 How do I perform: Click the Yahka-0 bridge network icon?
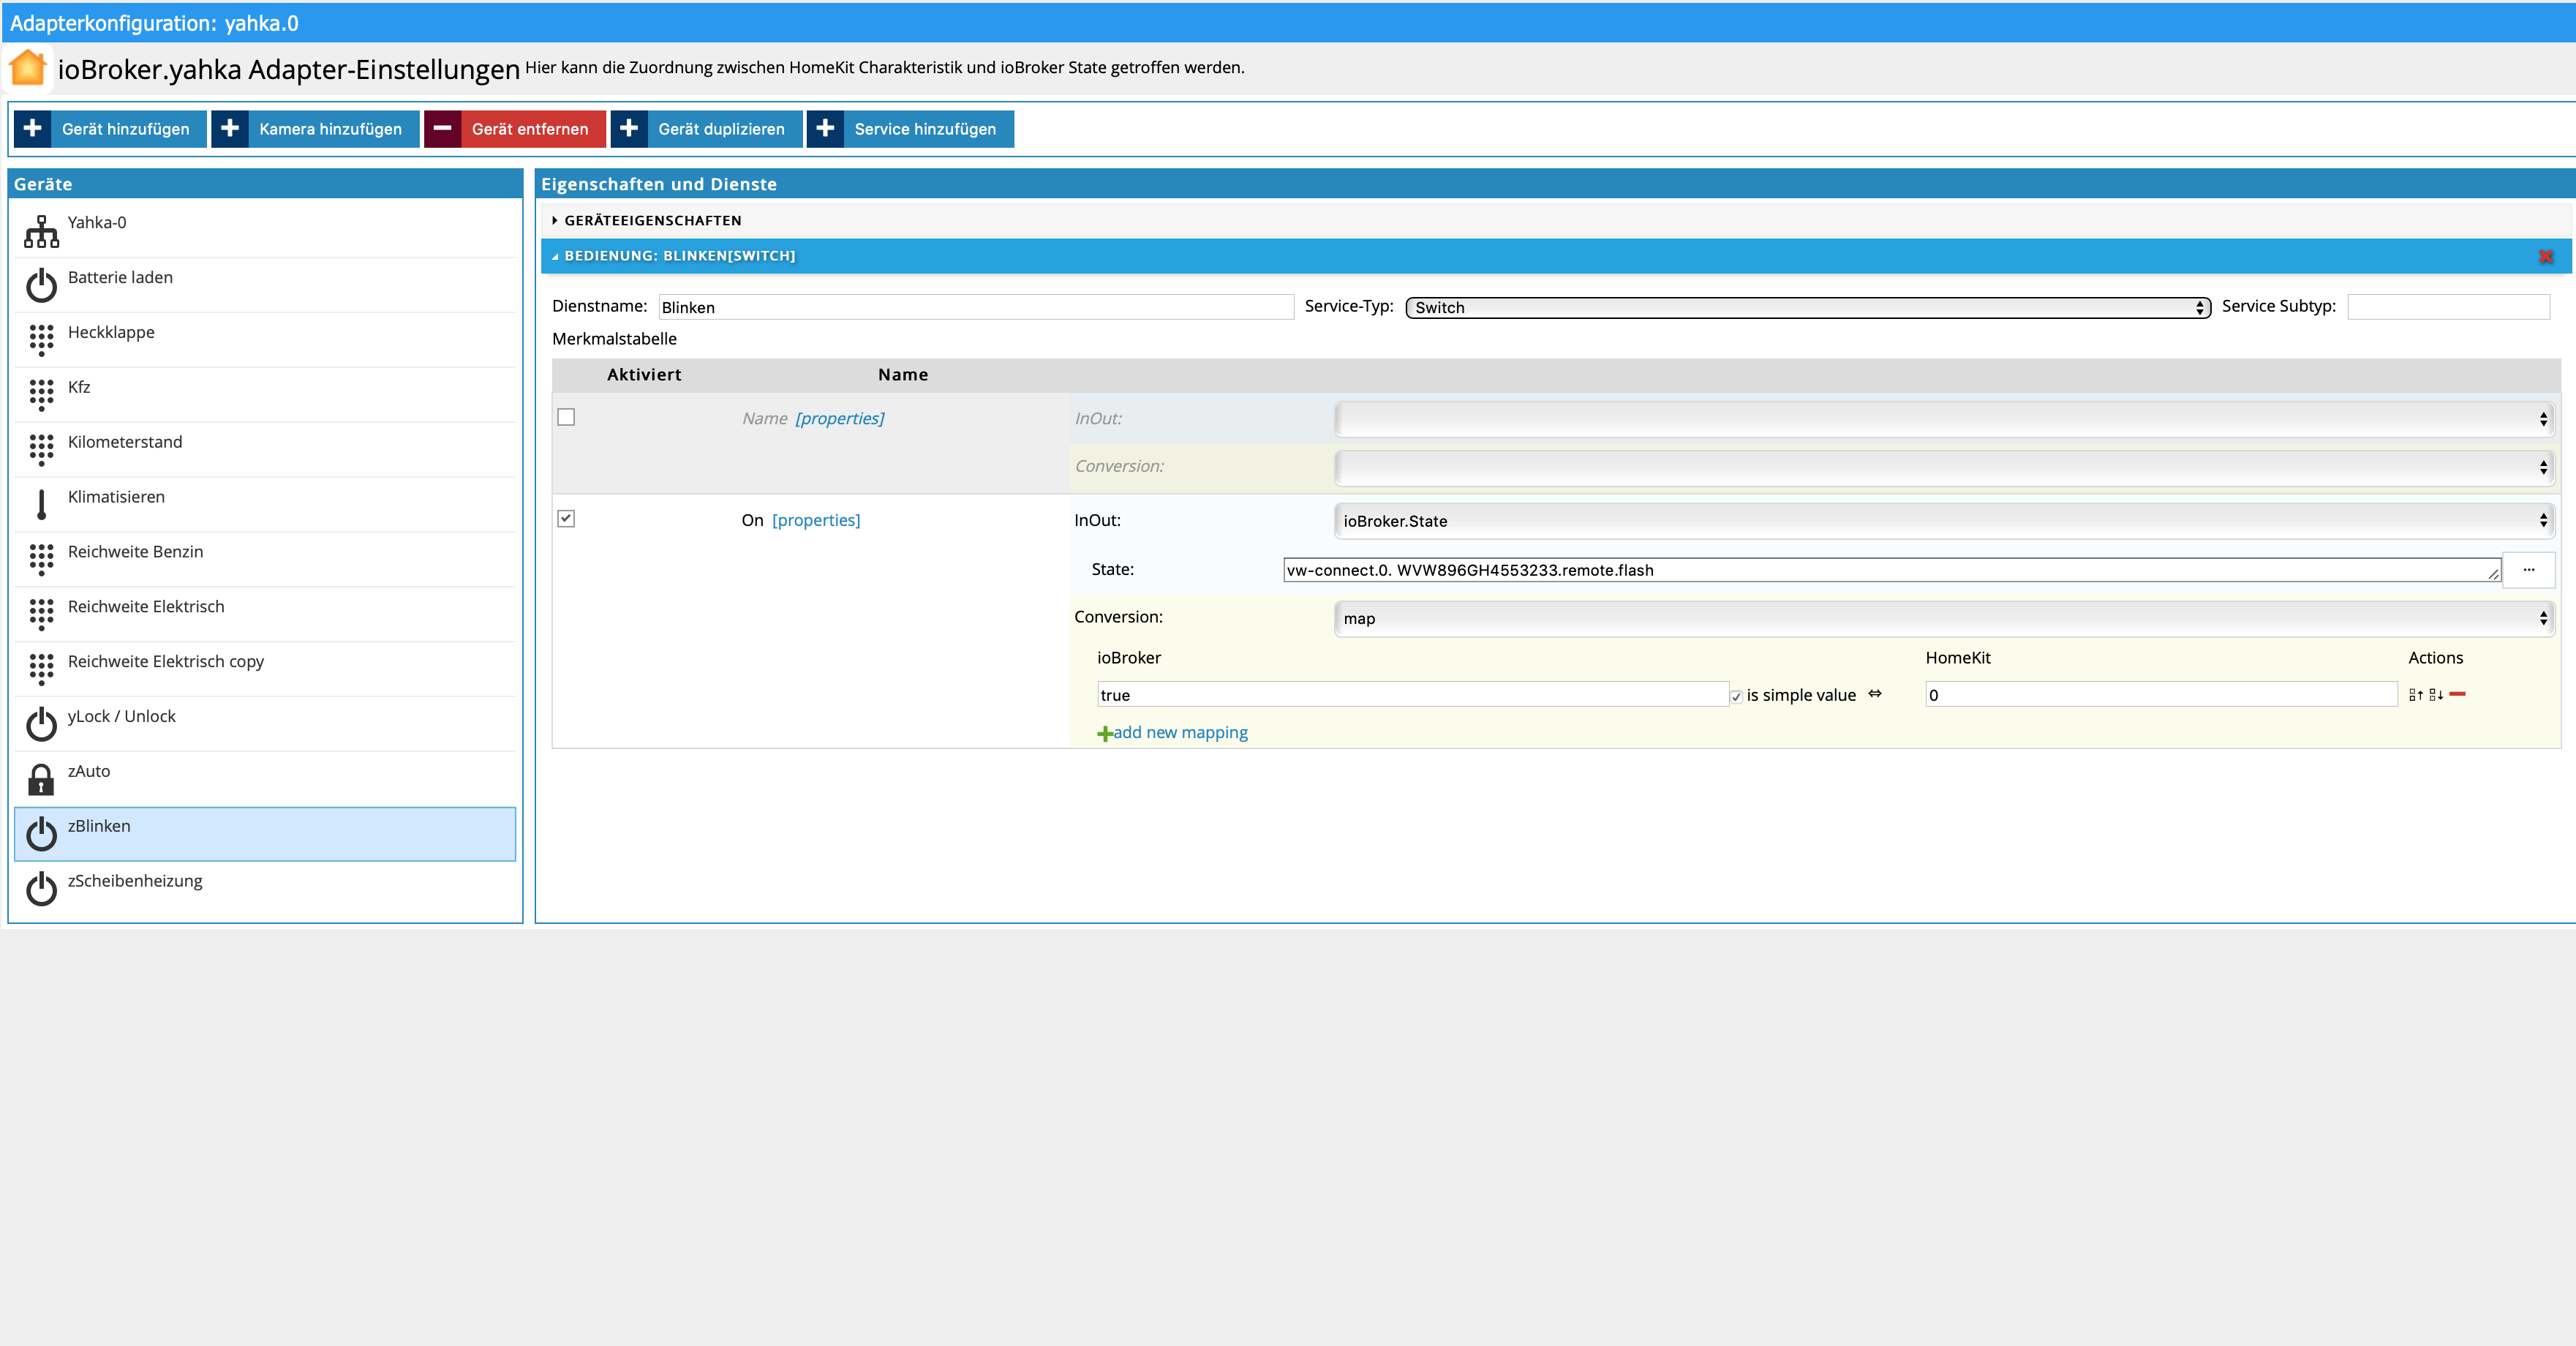point(41,231)
